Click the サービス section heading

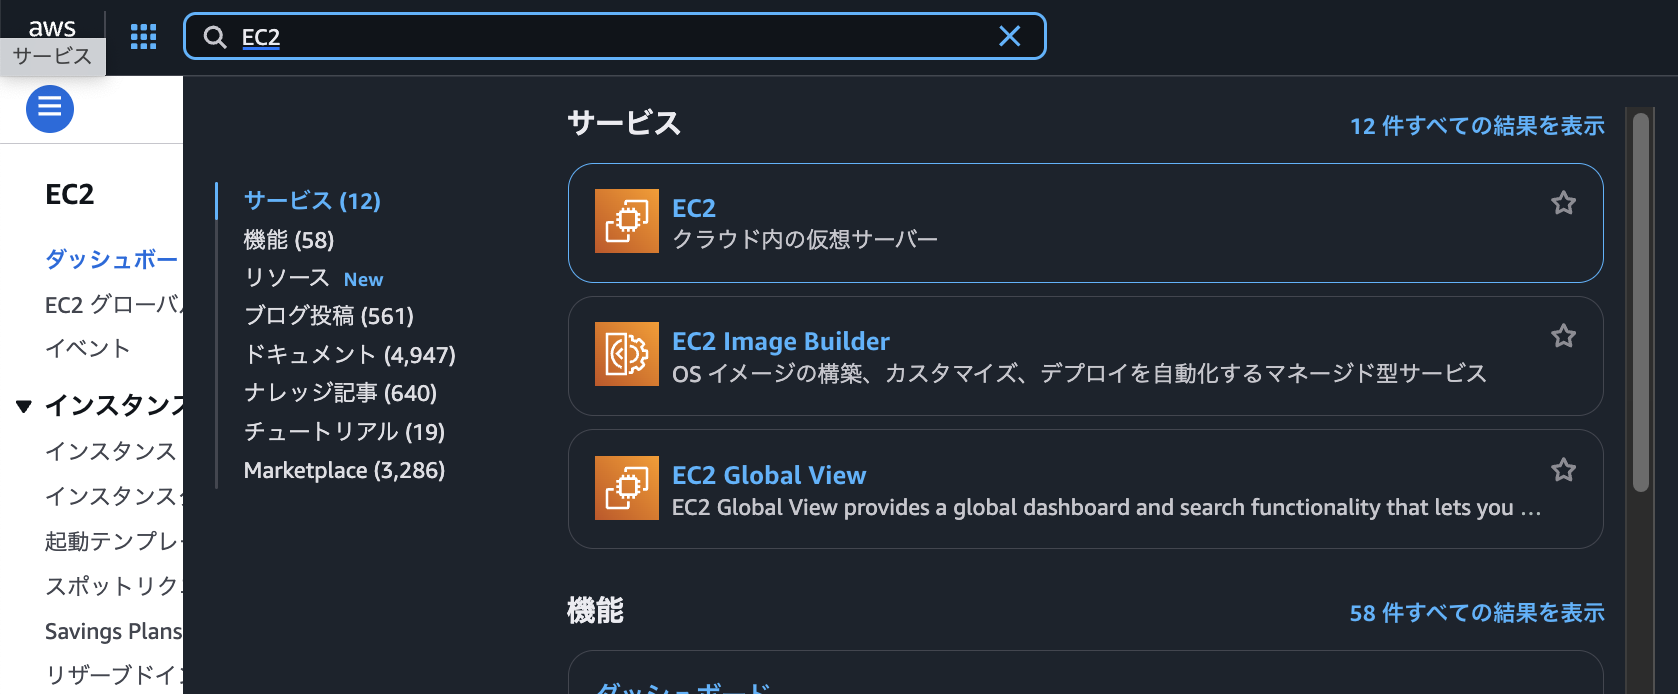(x=624, y=123)
